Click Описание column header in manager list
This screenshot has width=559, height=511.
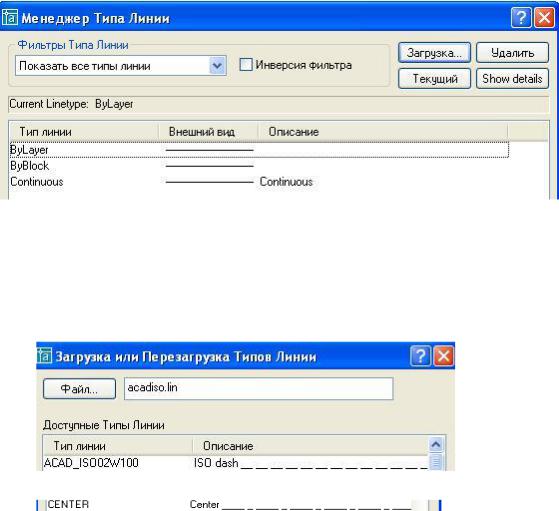tap(383, 132)
